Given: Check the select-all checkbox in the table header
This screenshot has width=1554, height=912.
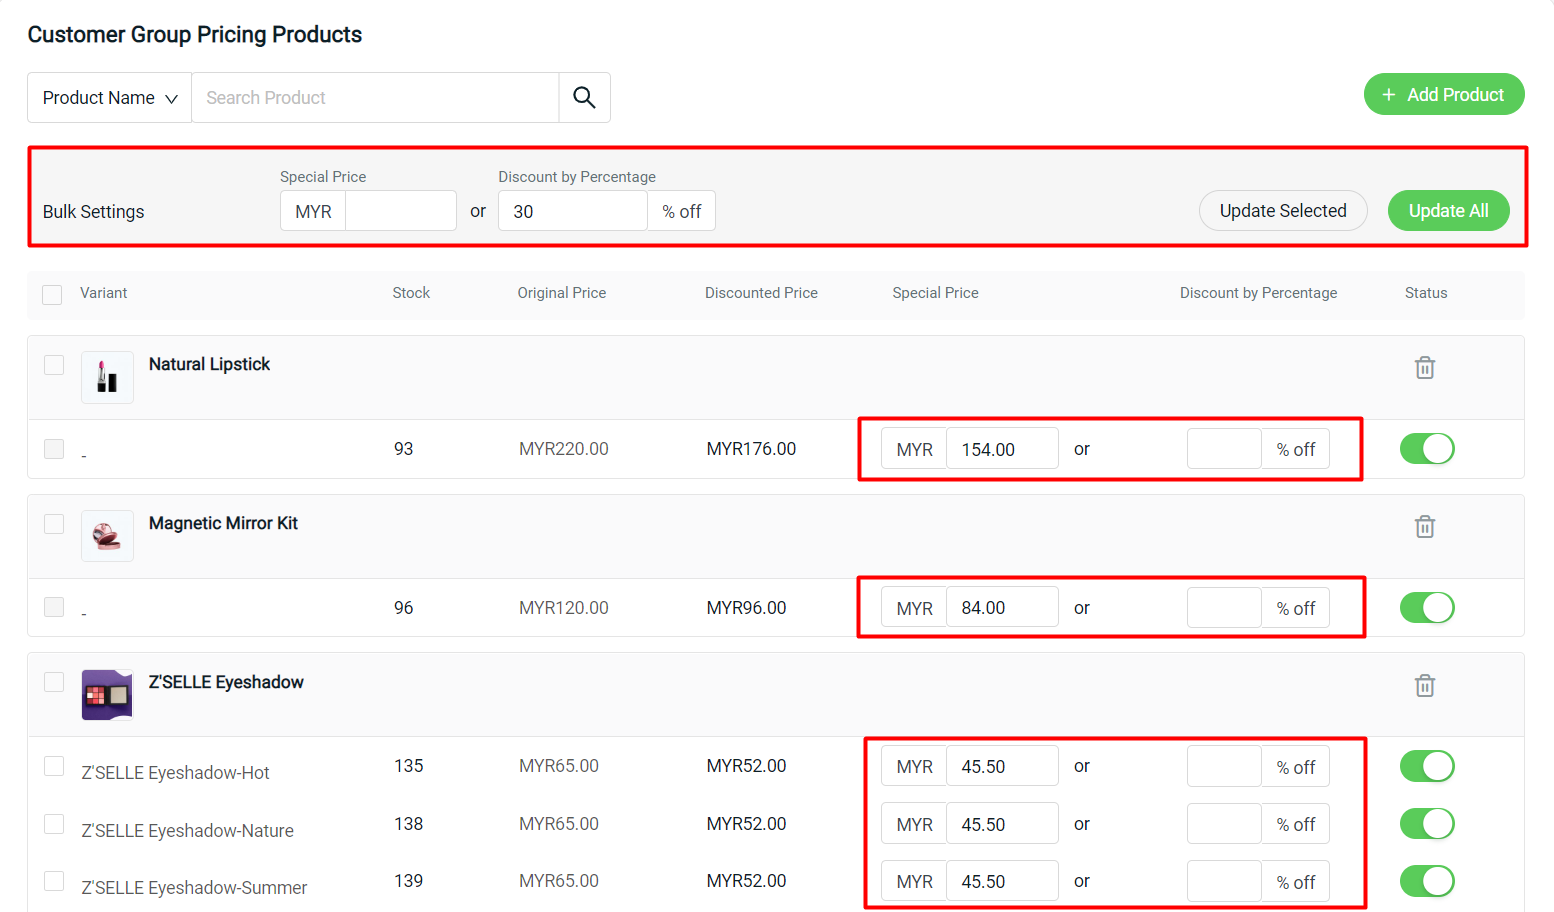Looking at the screenshot, I should point(51,294).
